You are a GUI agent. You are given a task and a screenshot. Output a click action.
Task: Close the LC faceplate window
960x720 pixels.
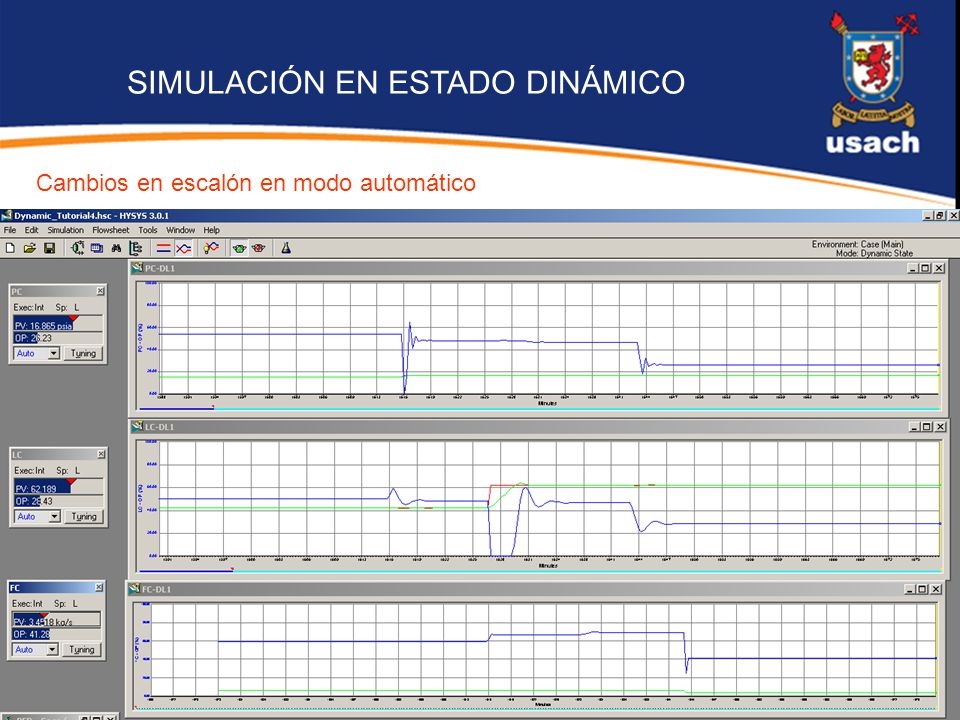101,454
